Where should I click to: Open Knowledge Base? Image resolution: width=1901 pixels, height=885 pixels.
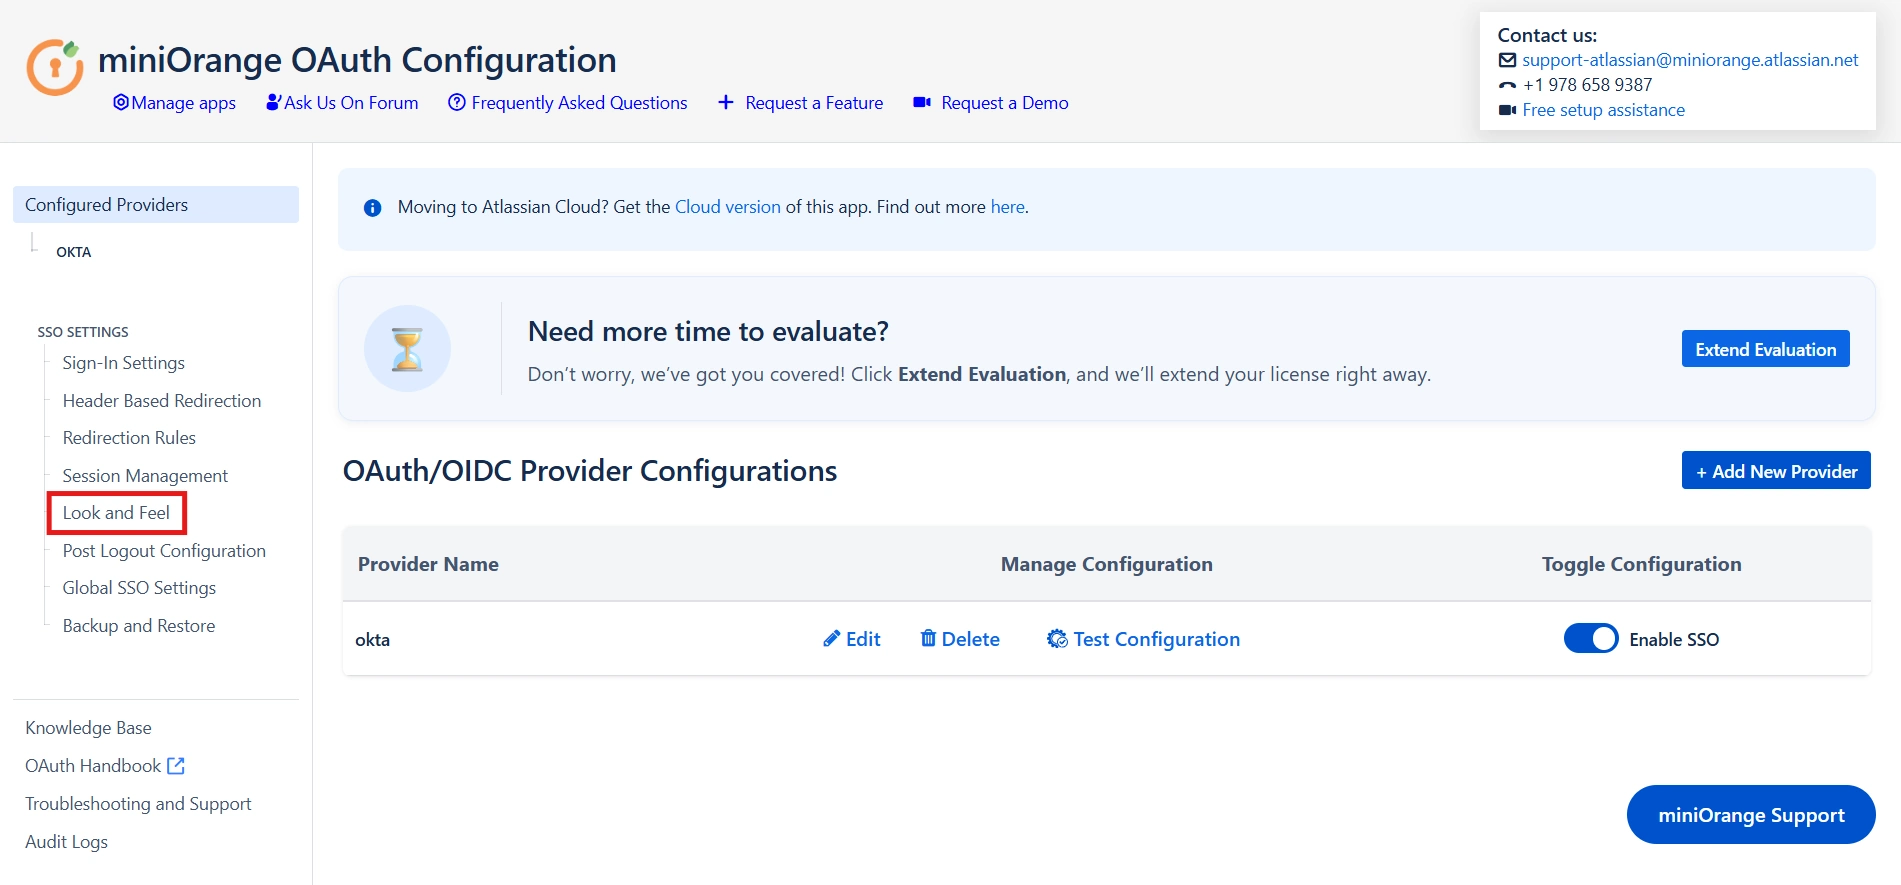coord(88,728)
